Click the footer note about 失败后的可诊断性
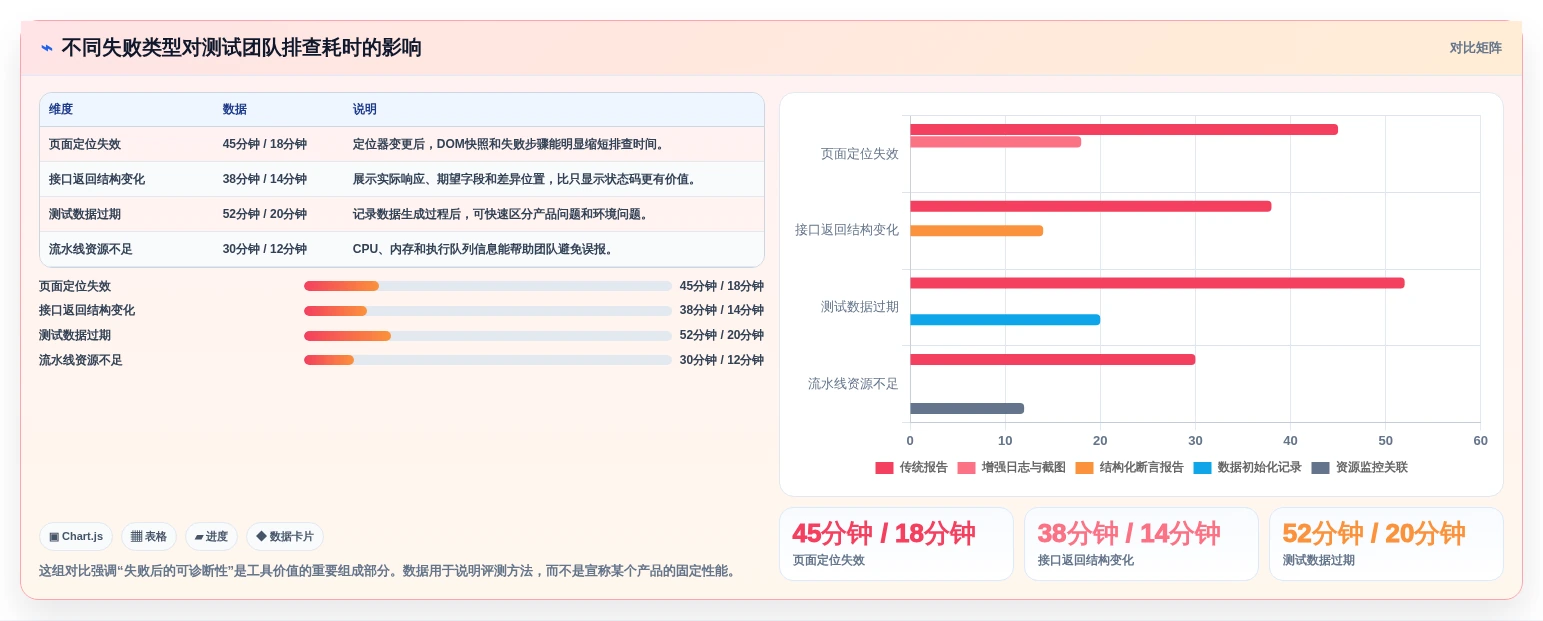The height and width of the screenshot is (621, 1543). pos(389,571)
